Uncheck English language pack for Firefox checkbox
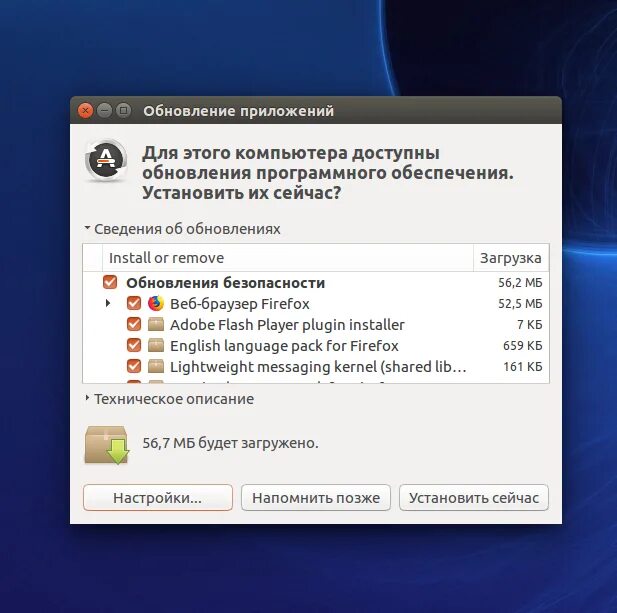The height and width of the screenshot is (613, 617). point(134,345)
